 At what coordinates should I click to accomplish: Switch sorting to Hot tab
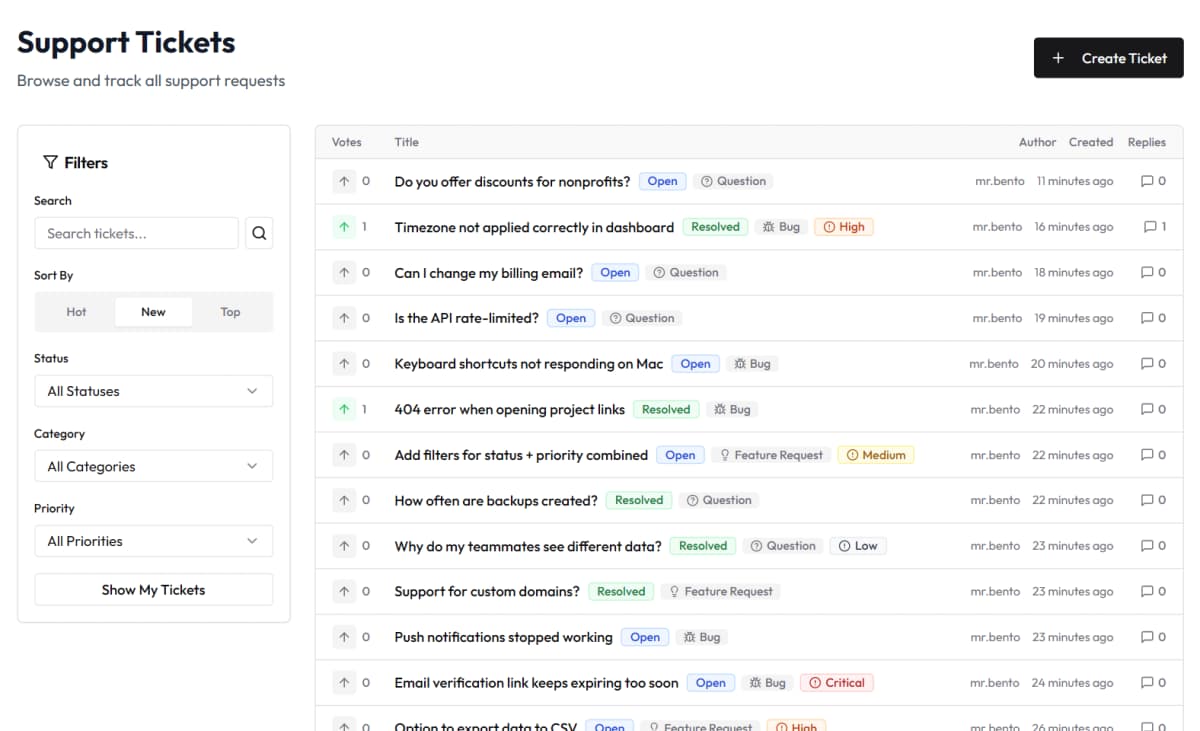76,312
